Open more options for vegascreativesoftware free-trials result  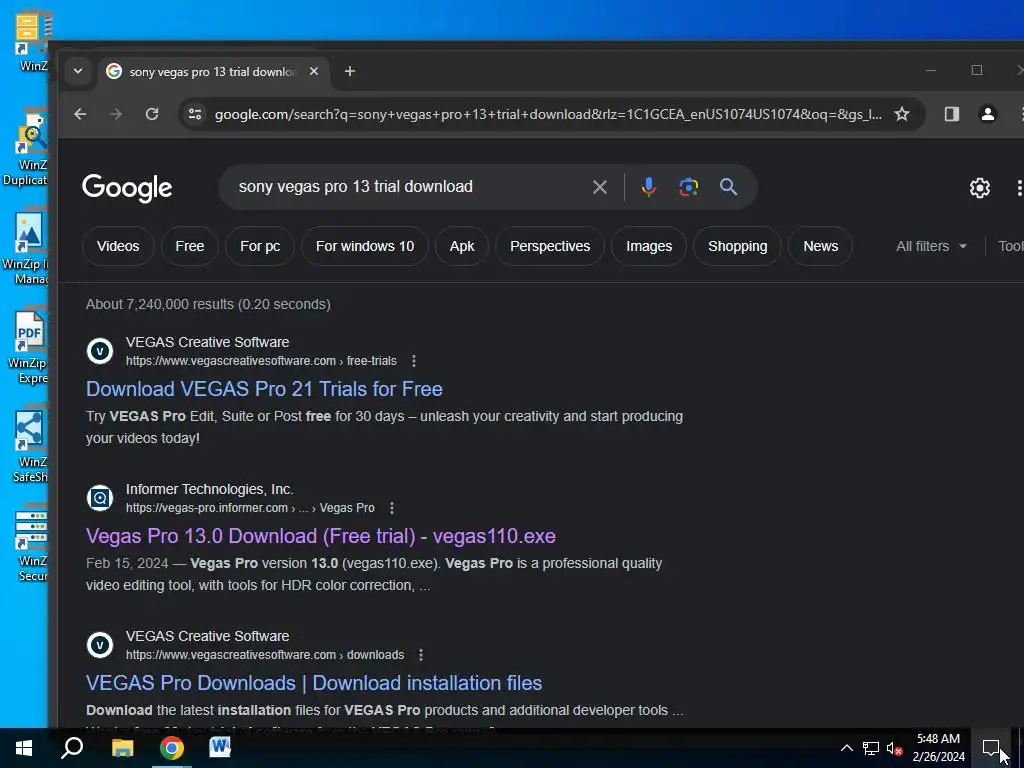point(414,361)
